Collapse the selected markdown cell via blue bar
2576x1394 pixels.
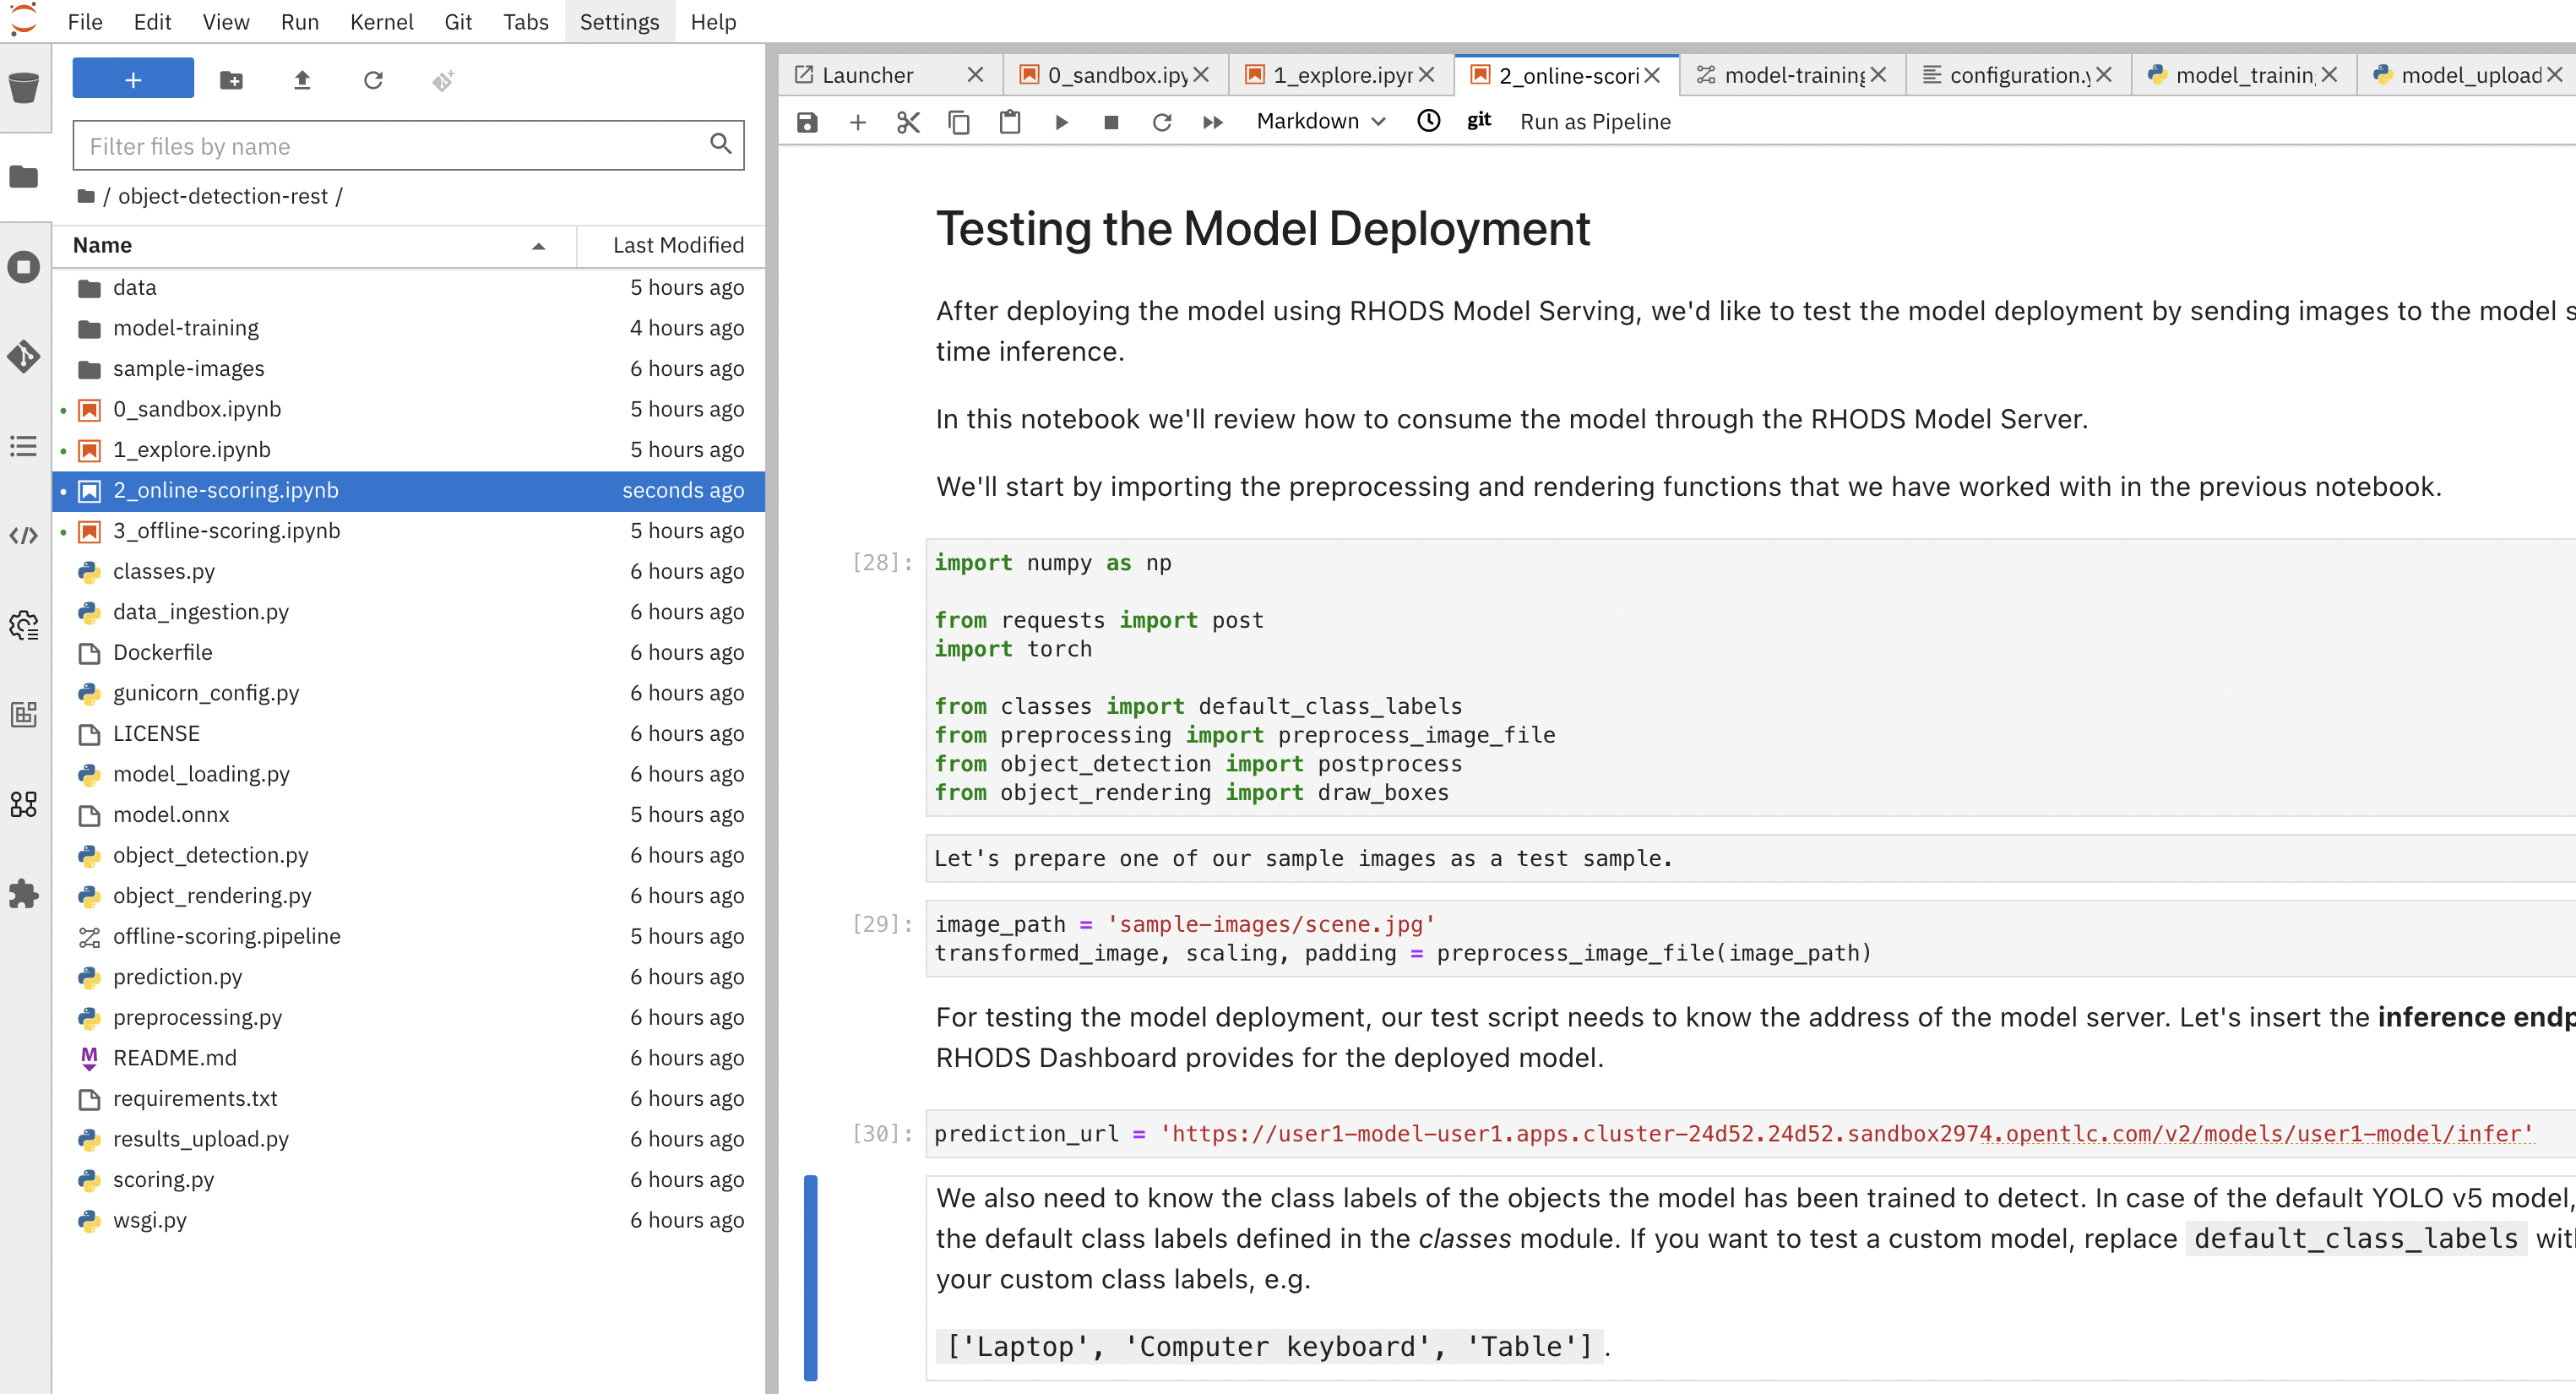[x=811, y=1278]
